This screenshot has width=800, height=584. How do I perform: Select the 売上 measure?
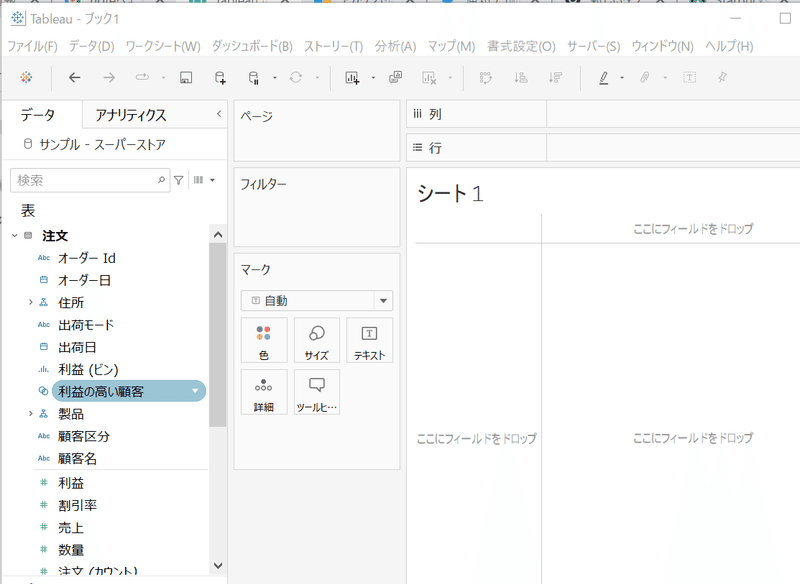[71, 528]
